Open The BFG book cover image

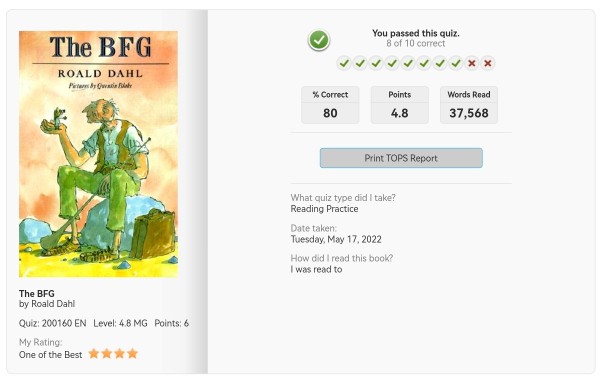tap(98, 154)
